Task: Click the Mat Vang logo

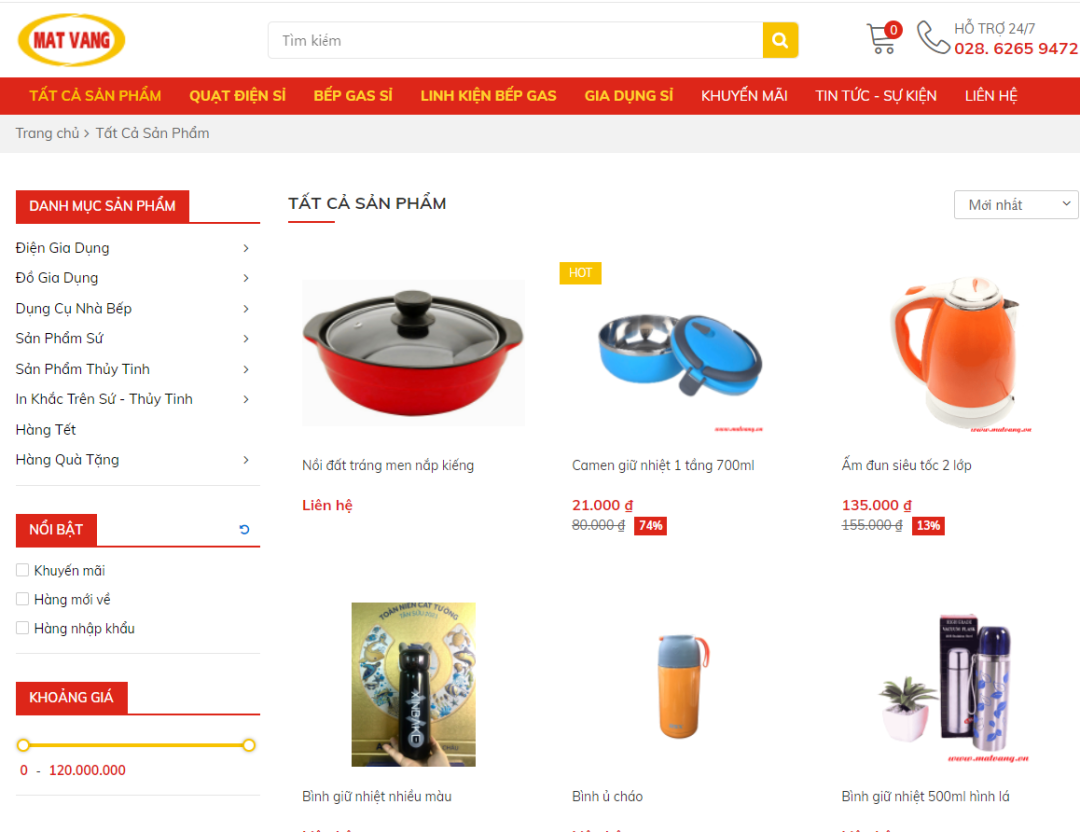Action: tap(72, 40)
